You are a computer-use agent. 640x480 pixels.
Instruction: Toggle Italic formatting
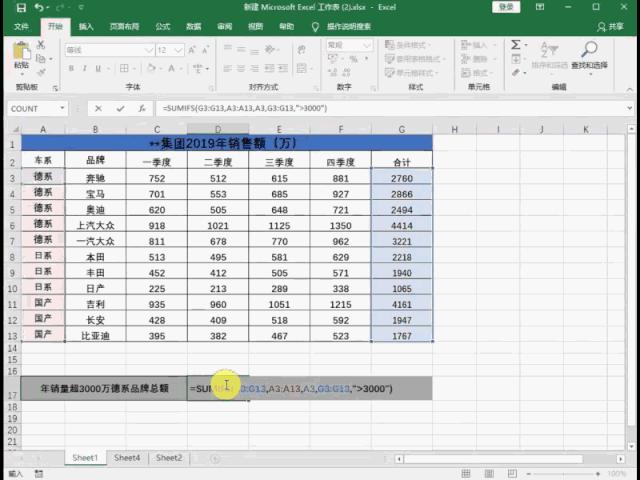[84, 69]
